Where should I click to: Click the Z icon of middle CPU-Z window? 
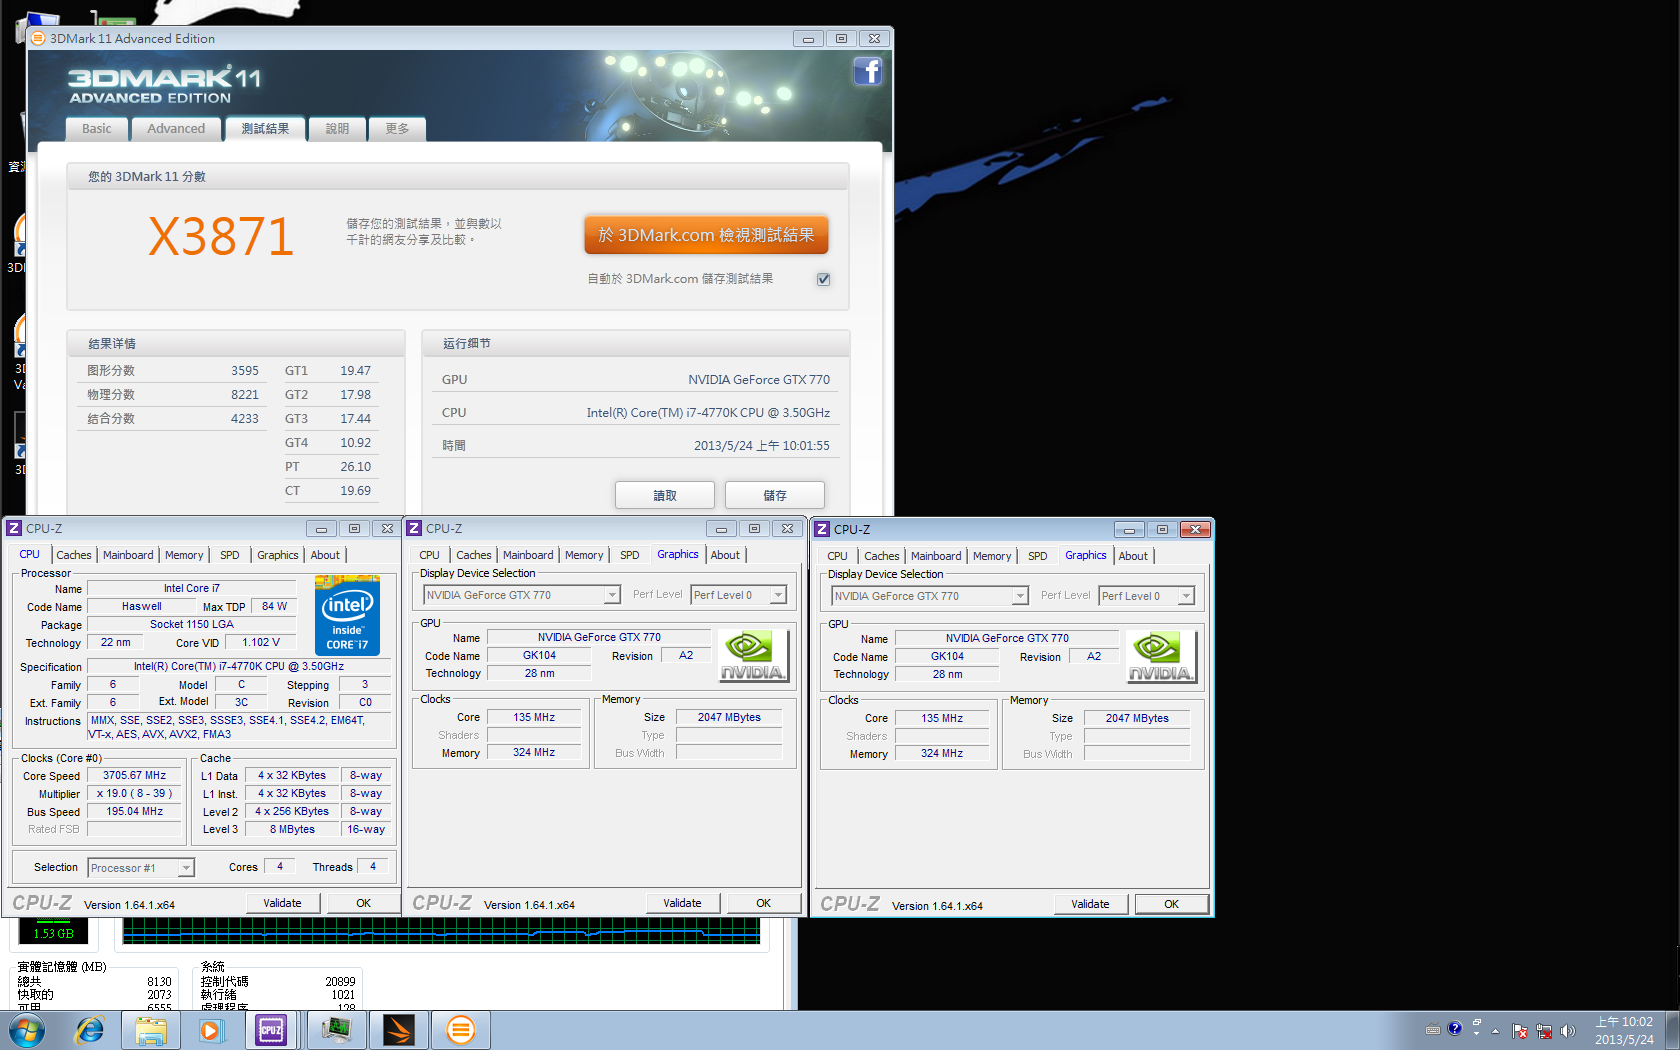pos(414,528)
